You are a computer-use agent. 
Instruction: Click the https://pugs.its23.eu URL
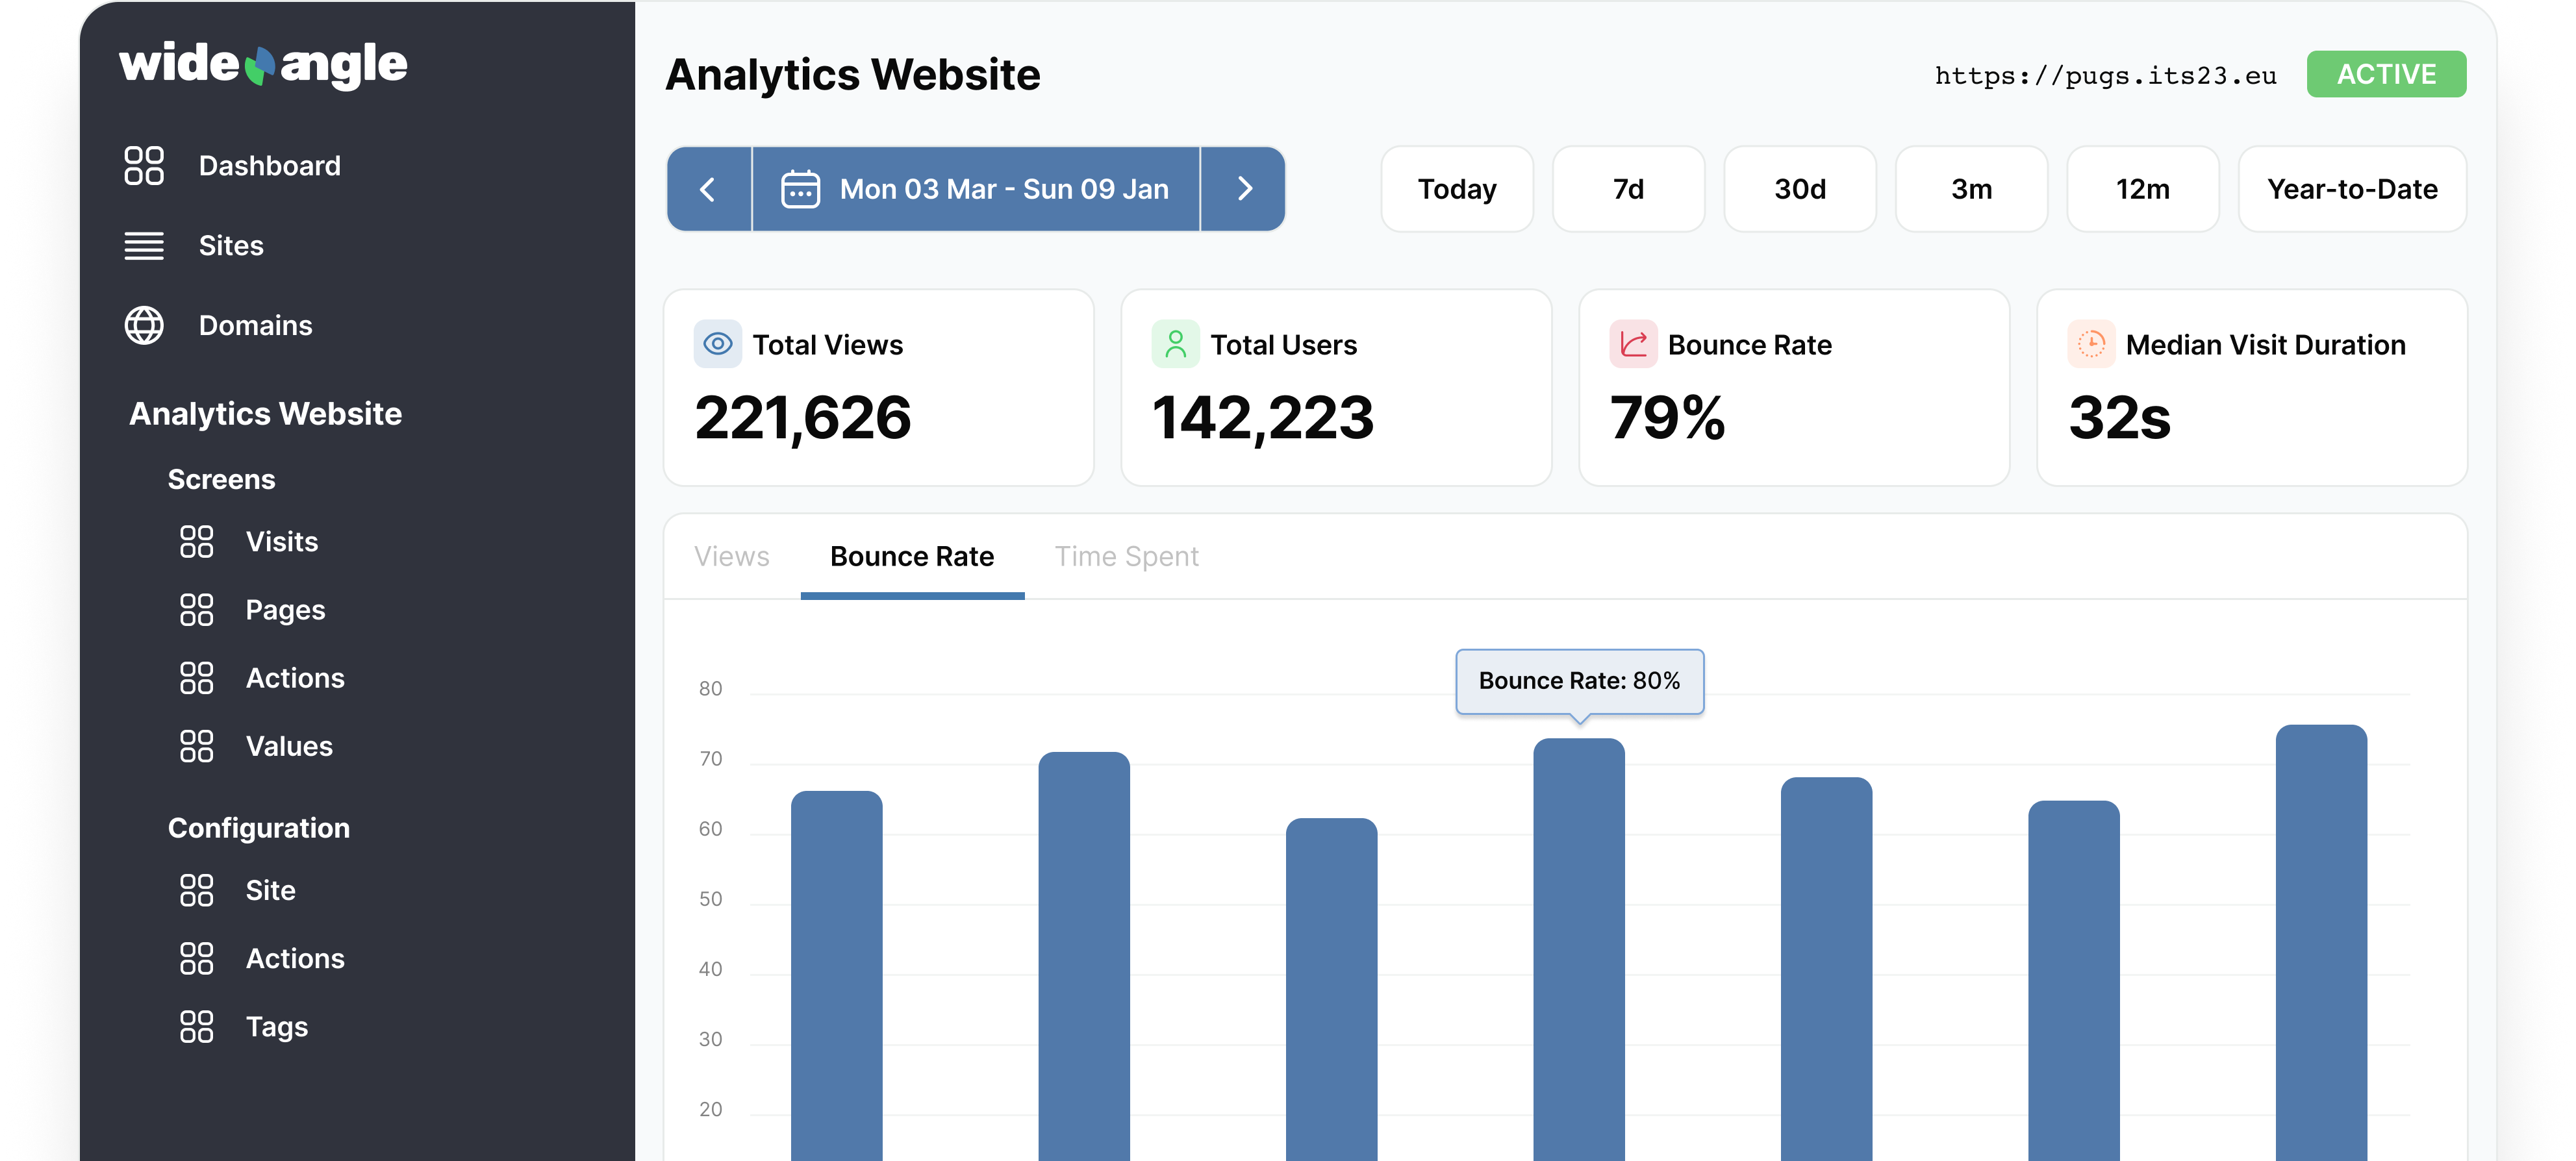coord(2105,76)
